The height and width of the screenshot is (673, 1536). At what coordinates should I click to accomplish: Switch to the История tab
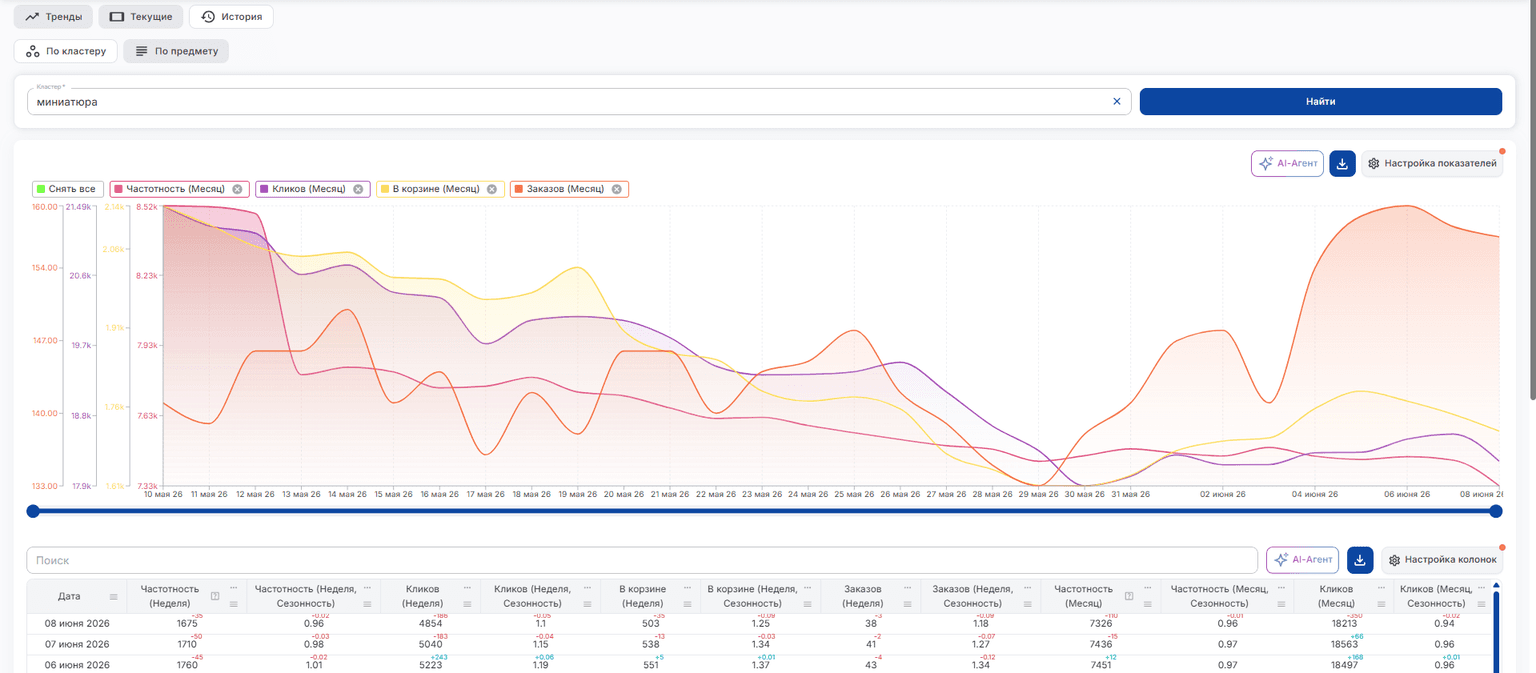tap(231, 17)
